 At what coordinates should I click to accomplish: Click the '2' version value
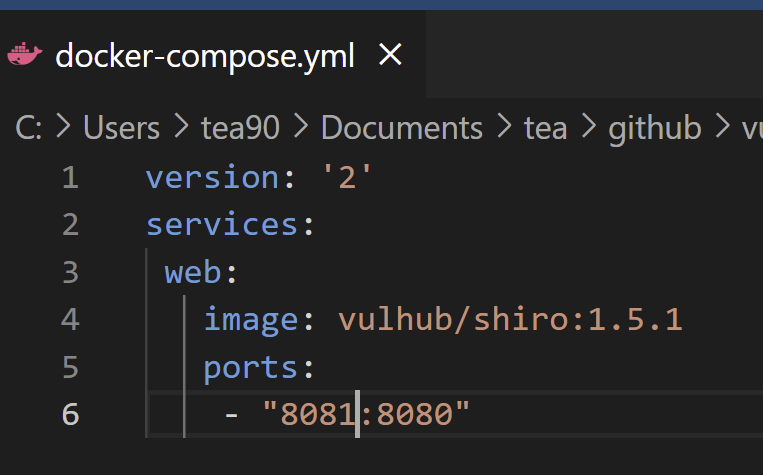[347, 176]
